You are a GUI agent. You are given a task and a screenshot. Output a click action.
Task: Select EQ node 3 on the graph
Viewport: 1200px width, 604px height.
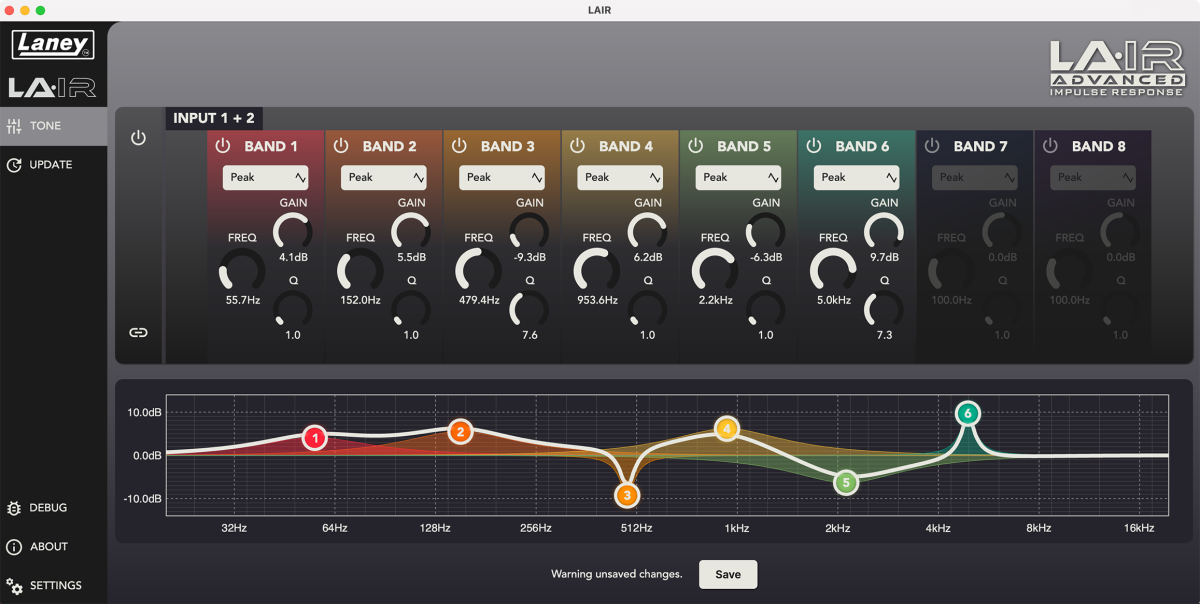point(627,495)
